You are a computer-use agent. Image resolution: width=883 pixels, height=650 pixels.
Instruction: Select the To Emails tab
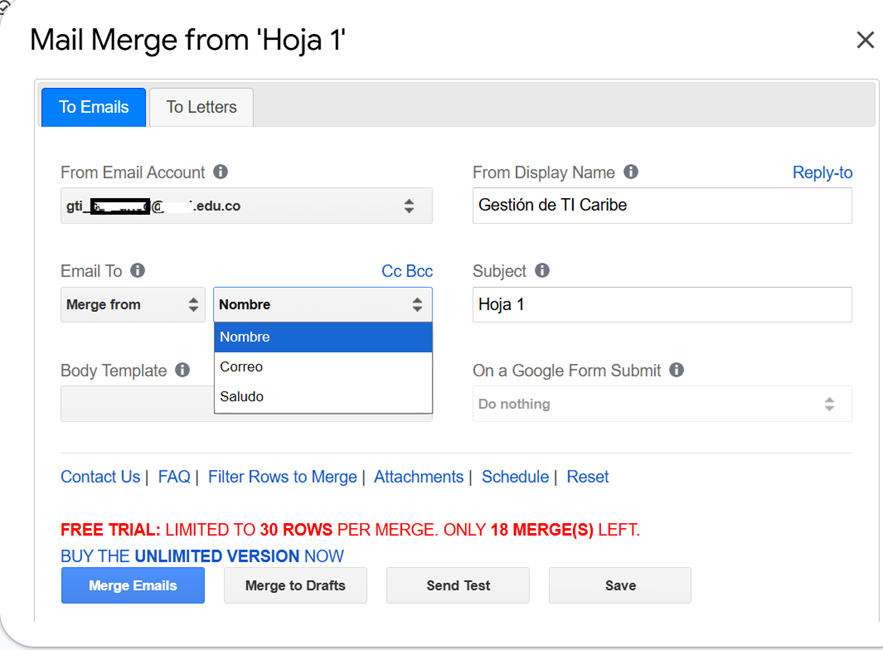94,107
